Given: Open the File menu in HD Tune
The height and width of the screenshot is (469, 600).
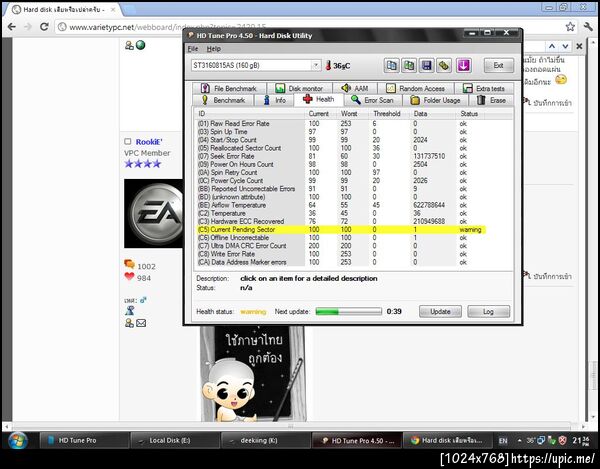Looking at the screenshot, I should [193, 49].
